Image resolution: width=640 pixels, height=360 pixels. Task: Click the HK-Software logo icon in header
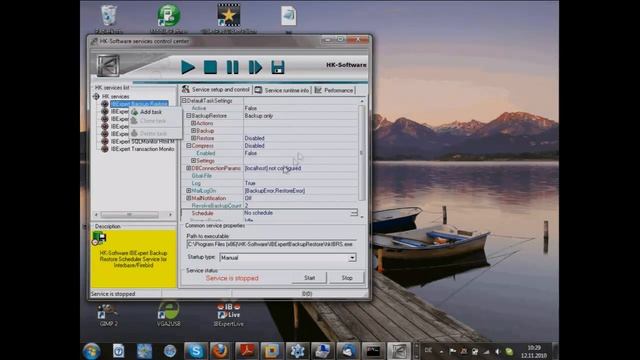click(x=108, y=66)
